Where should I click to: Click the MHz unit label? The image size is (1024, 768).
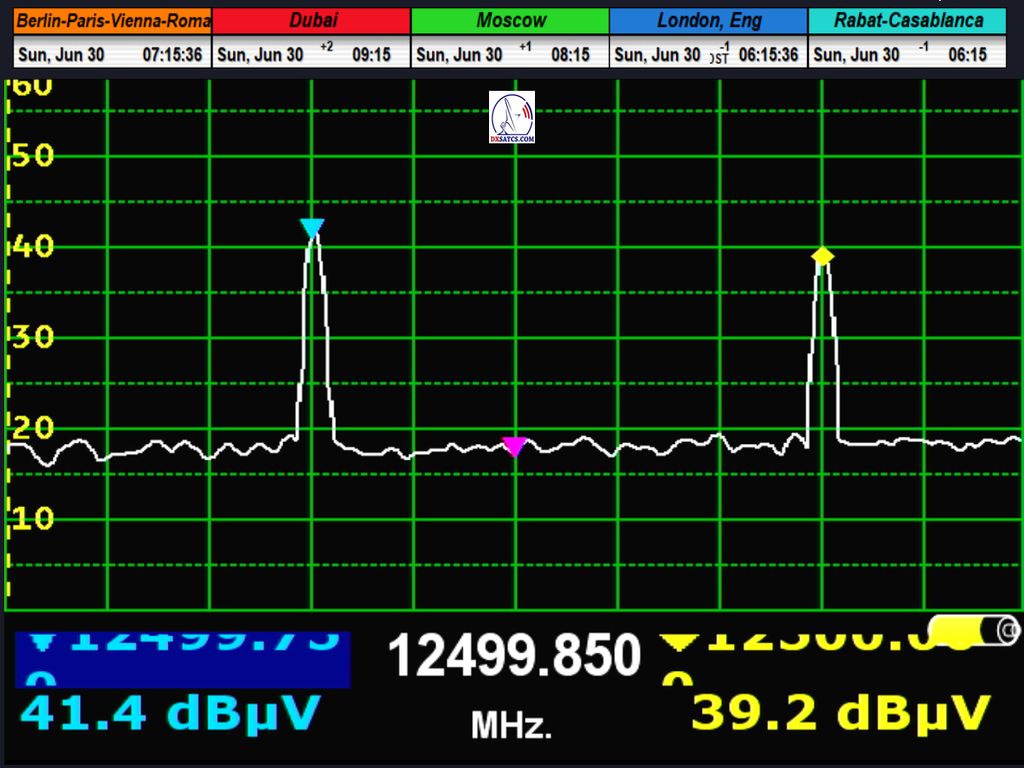click(511, 726)
